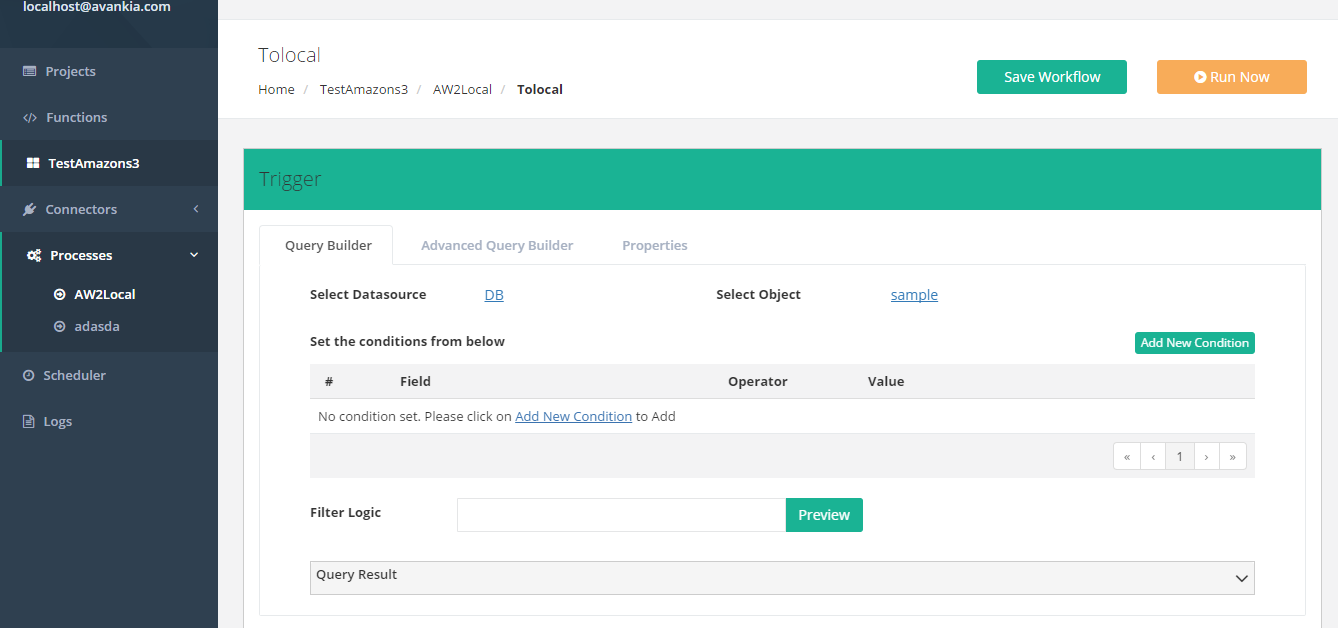This screenshot has width=1338, height=628.
Task: Go to the last page of conditions
Action: click(1233, 457)
